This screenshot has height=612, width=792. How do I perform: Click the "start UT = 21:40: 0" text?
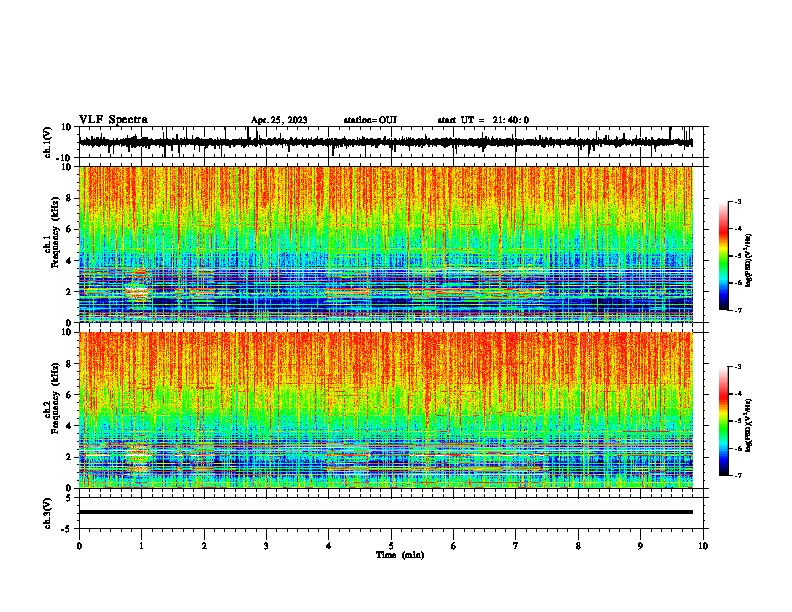(x=483, y=120)
